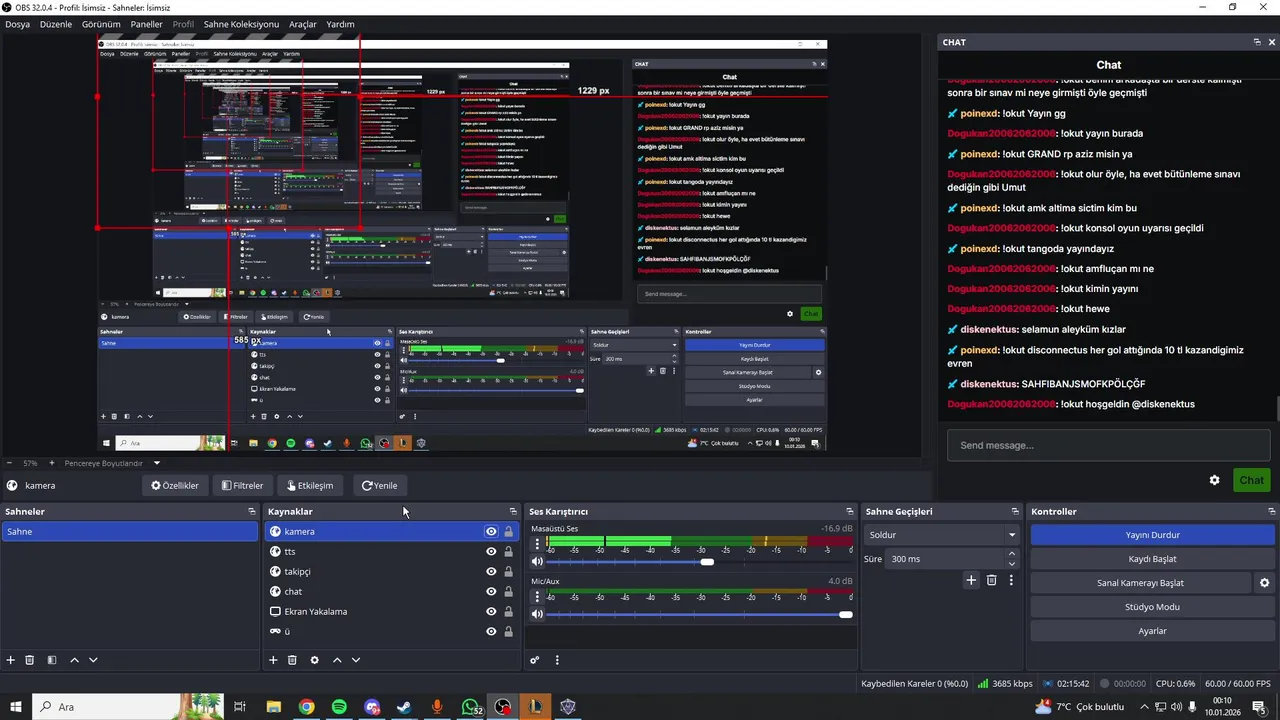Adjust Mic/Aux volume slider handle
The width and height of the screenshot is (1280, 720).
(x=846, y=614)
